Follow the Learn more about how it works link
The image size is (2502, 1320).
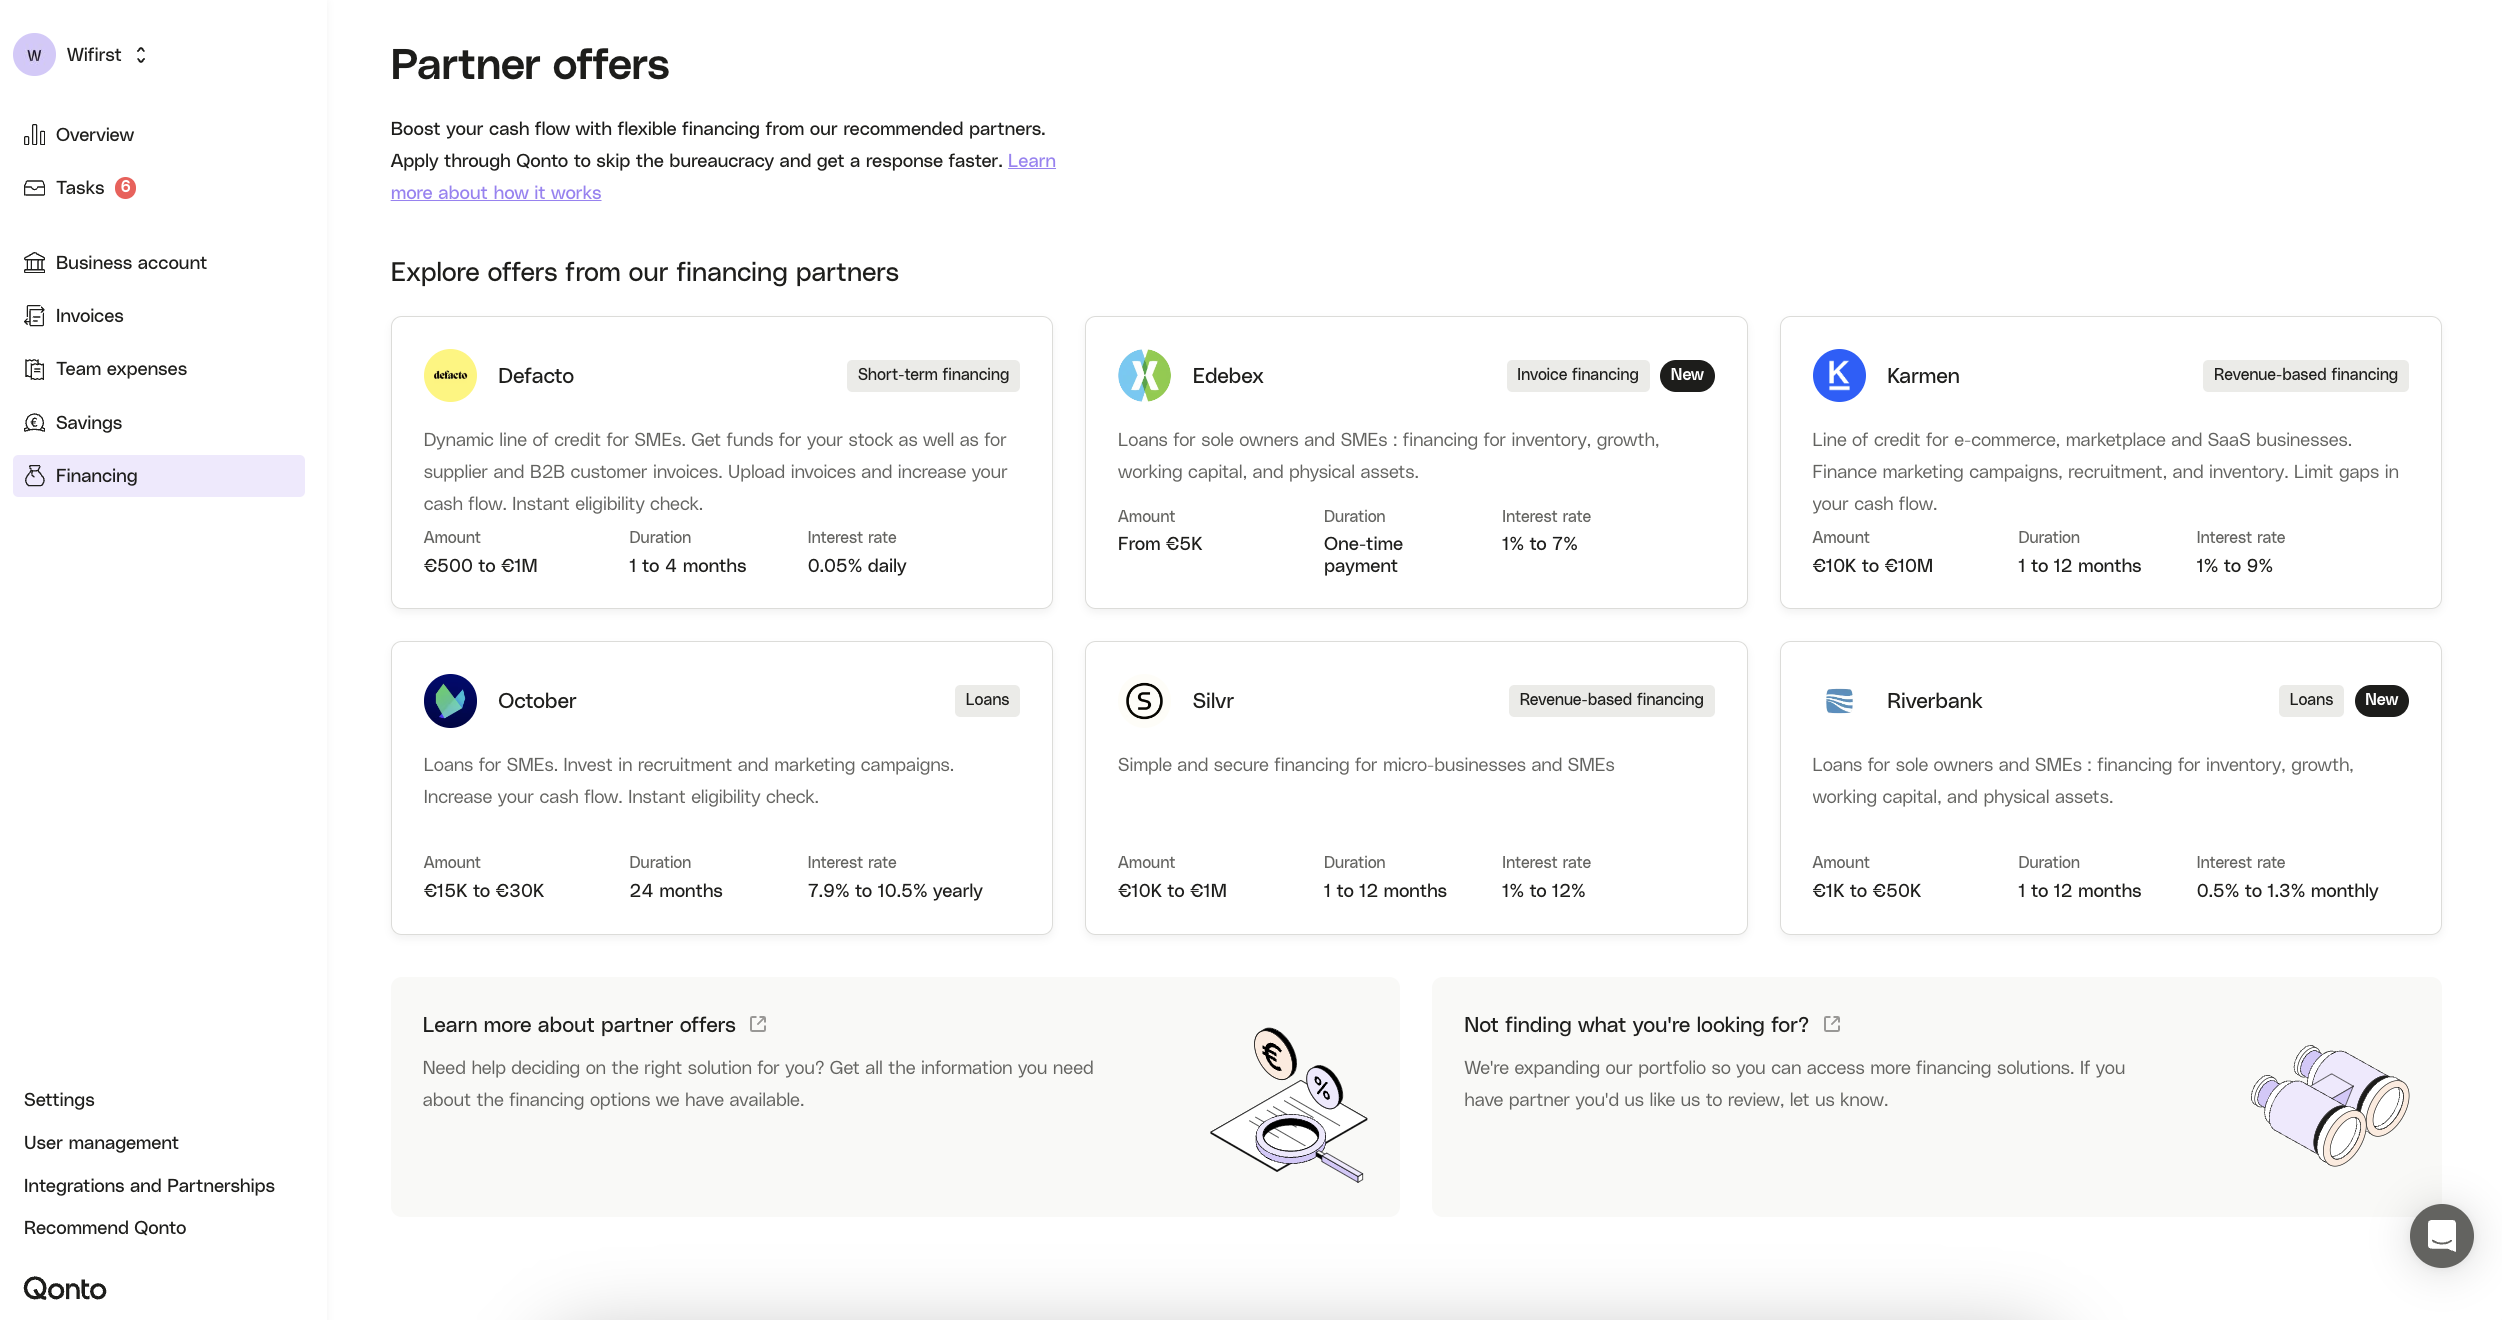tap(496, 193)
